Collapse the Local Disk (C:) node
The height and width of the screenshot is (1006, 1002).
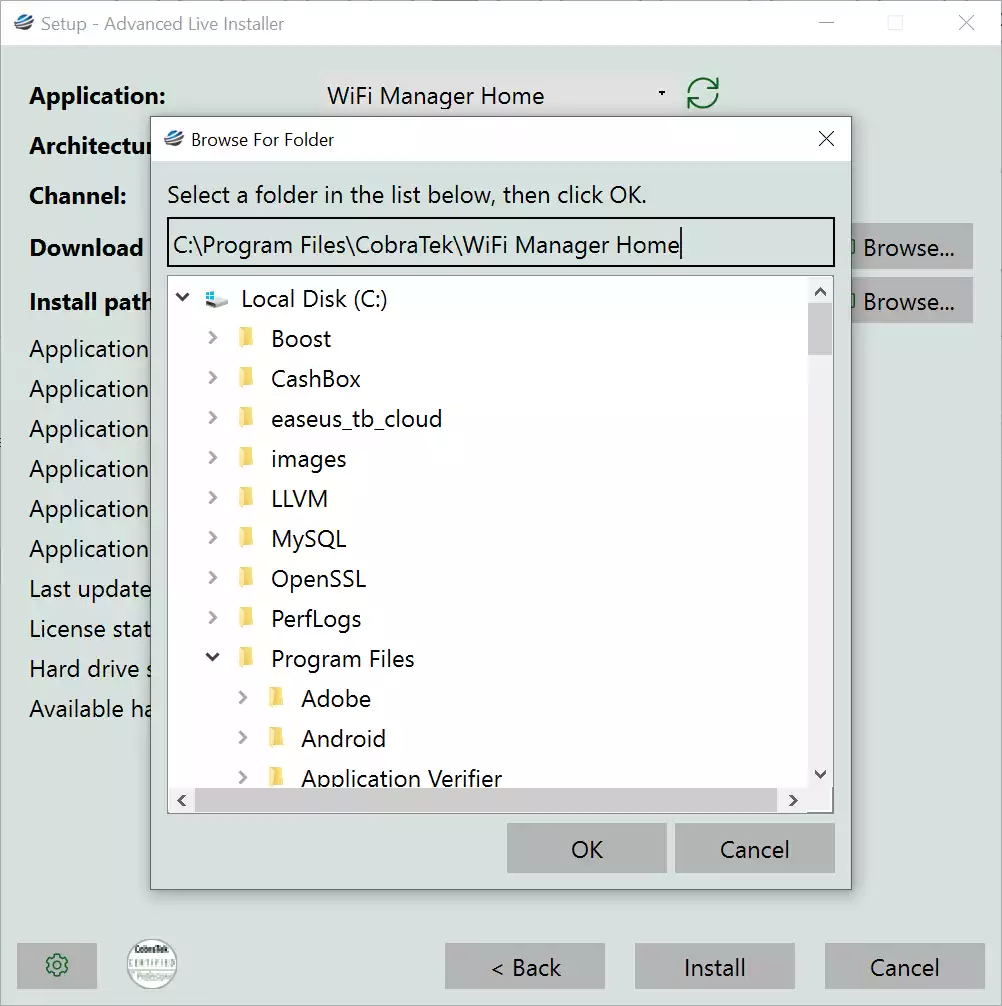click(183, 298)
